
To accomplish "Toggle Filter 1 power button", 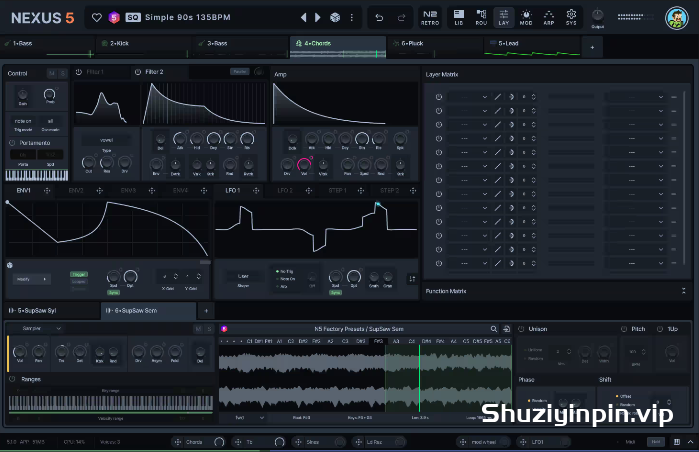I will [x=79, y=72].
